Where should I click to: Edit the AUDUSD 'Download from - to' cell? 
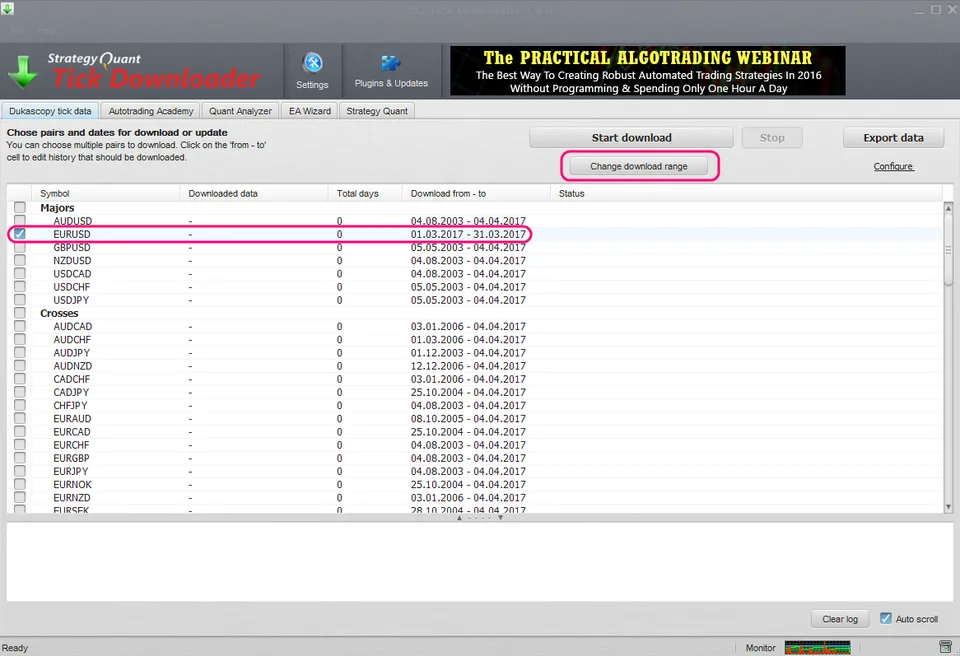pos(468,221)
